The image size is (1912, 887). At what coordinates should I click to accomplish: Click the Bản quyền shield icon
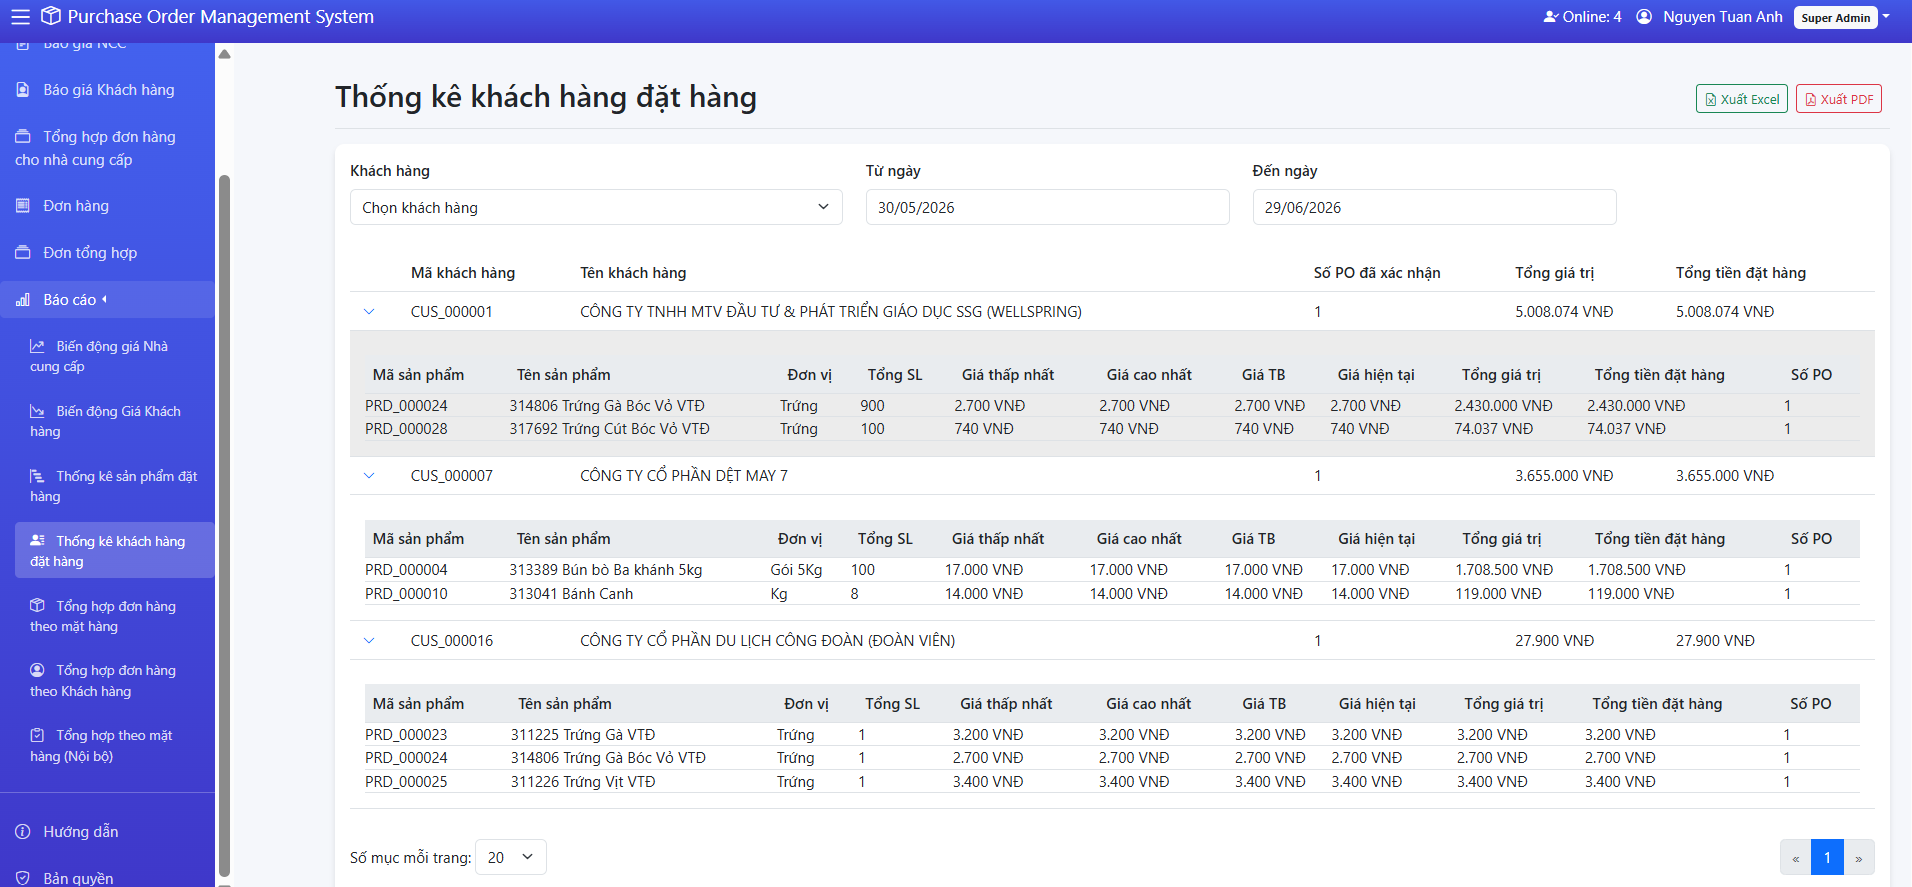(x=23, y=878)
